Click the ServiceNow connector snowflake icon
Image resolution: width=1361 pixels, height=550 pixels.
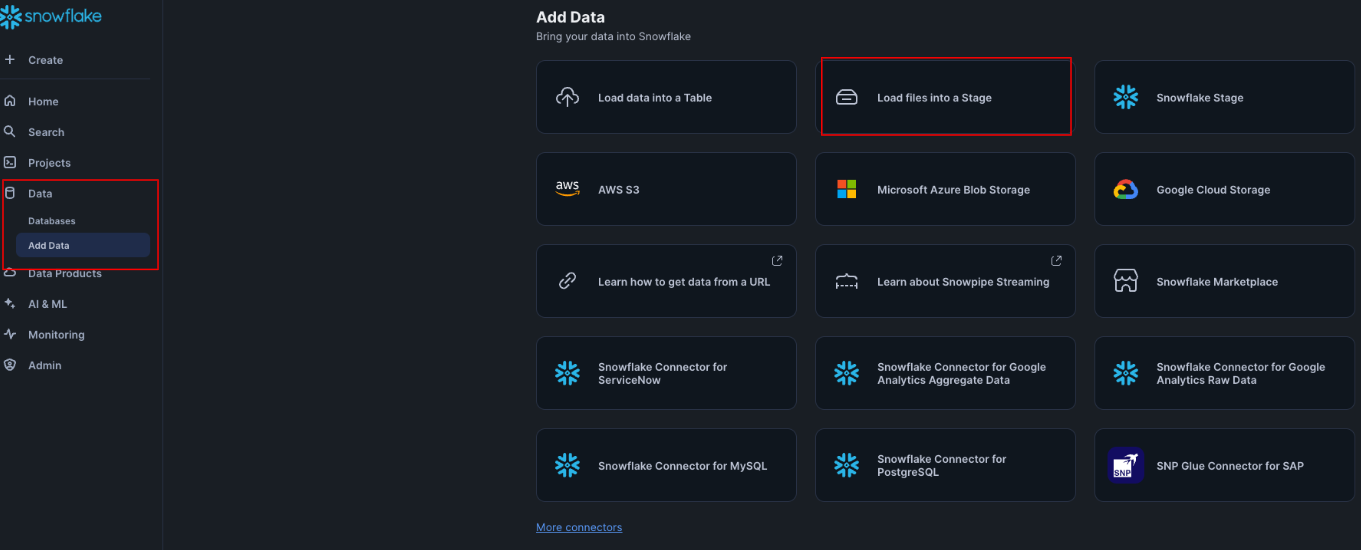coord(567,373)
